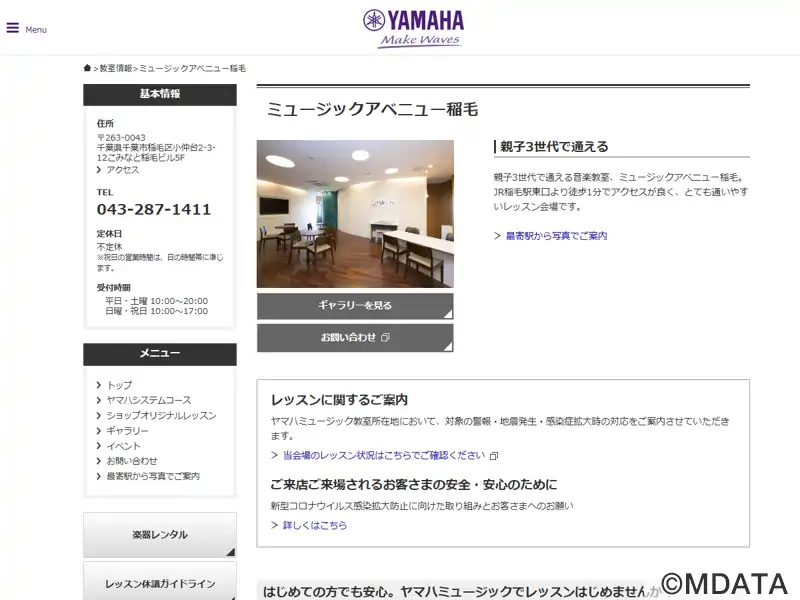Click the chevron before 詳しくはこちら
Screen dimensions: 800x600
click(274, 525)
